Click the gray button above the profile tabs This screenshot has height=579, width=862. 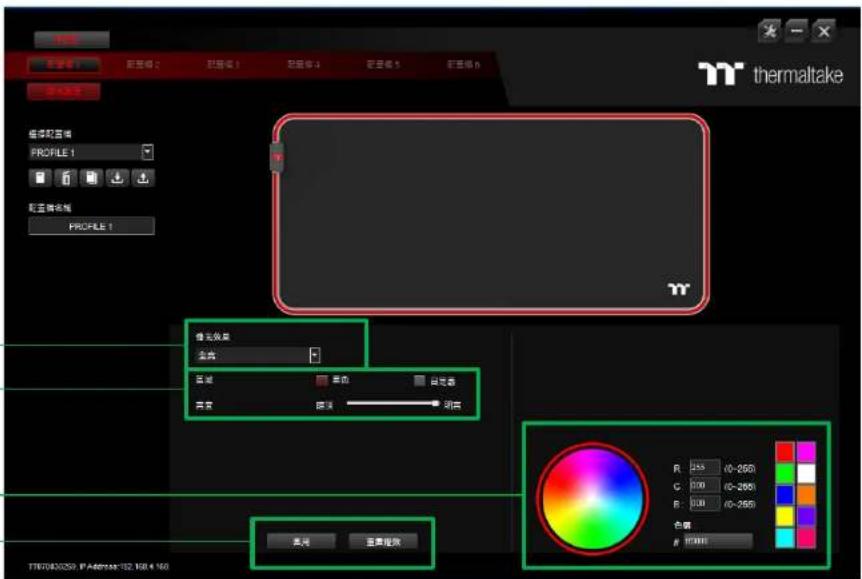(x=71, y=40)
